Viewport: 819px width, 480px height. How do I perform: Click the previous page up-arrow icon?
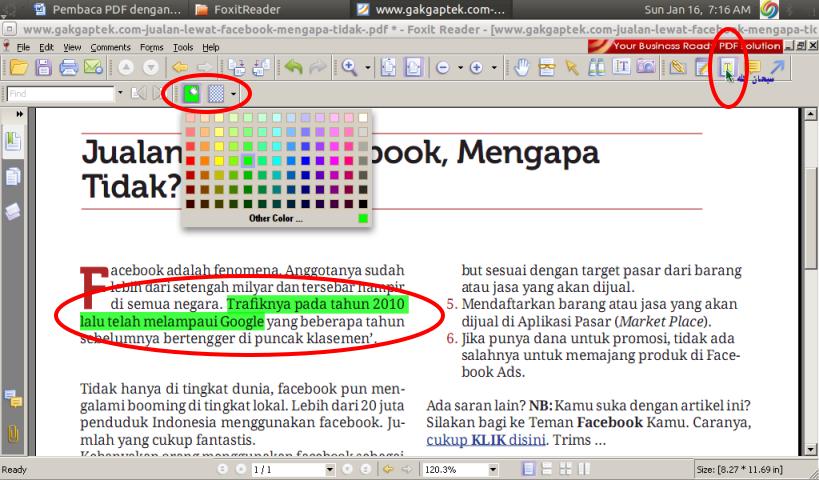pyautogui.click(x=126, y=67)
